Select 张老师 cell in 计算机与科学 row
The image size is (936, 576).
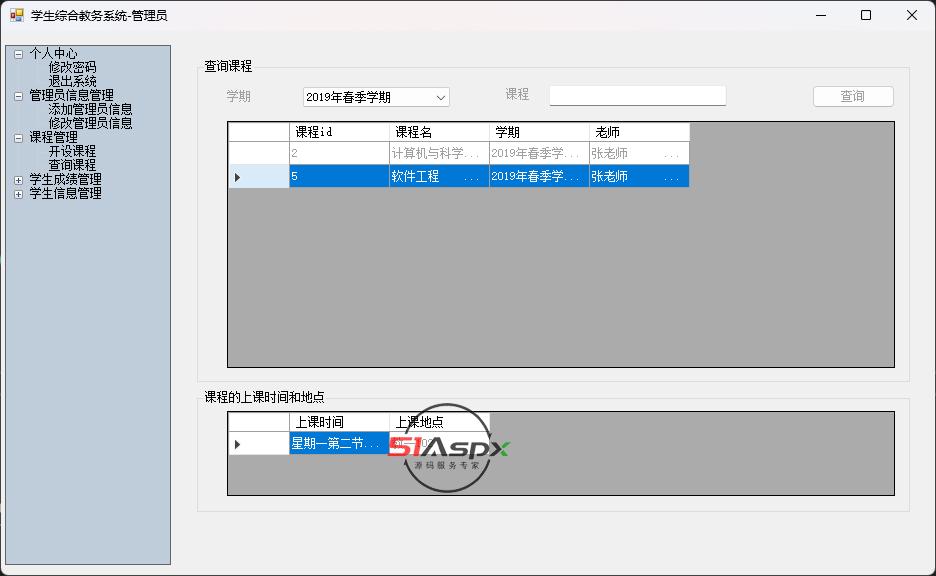[x=639, y=153]
